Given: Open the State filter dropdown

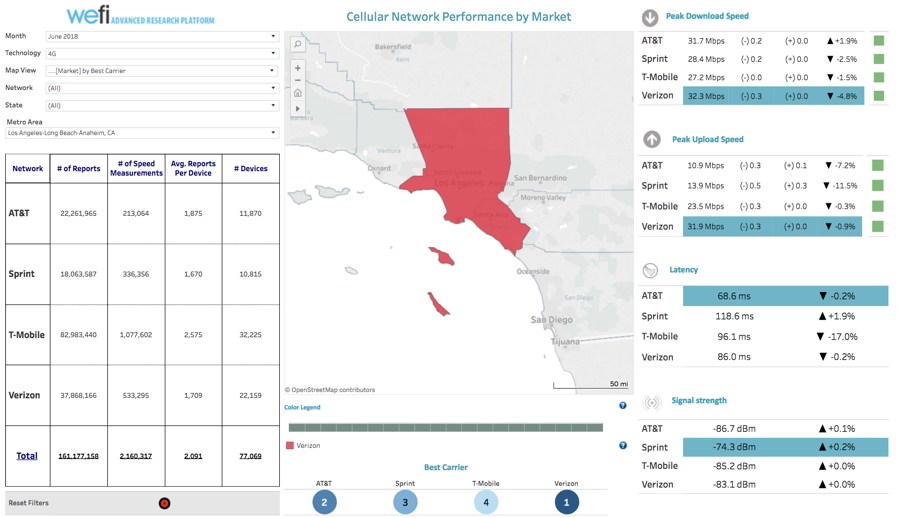Looking at the screenshot, I should click(x=162, y=105).
